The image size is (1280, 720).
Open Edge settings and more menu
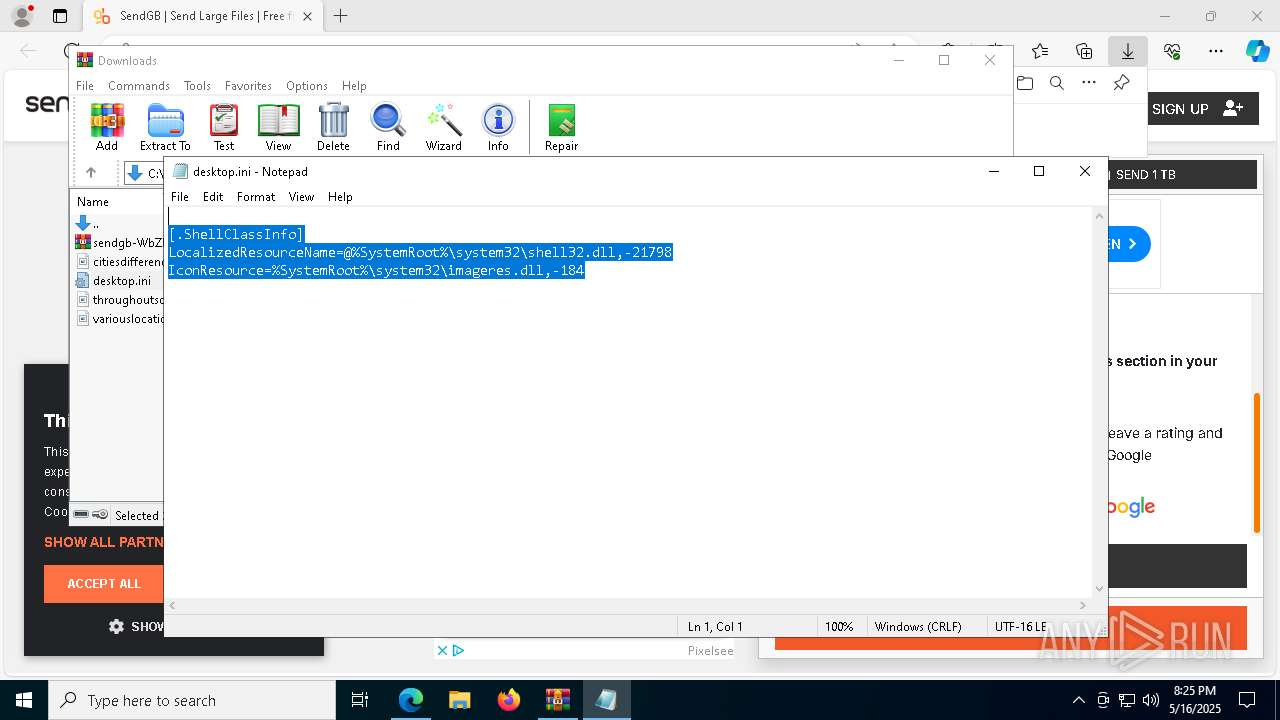point(1216,51)
